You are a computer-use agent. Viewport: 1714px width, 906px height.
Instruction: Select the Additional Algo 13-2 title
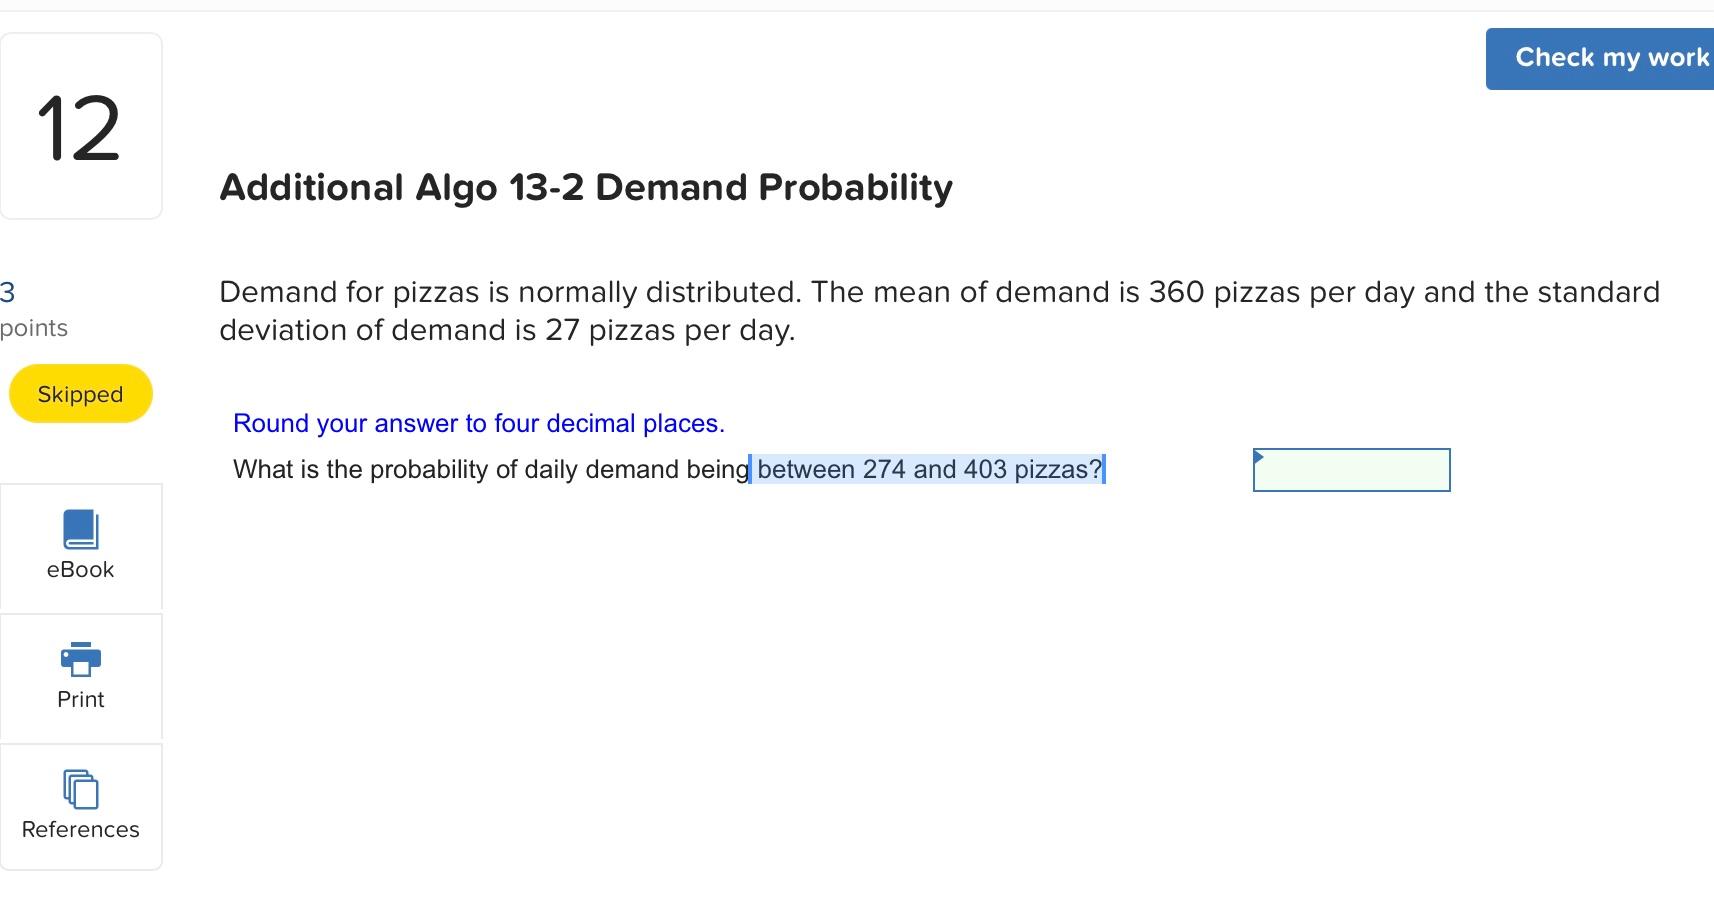(586, 186)
